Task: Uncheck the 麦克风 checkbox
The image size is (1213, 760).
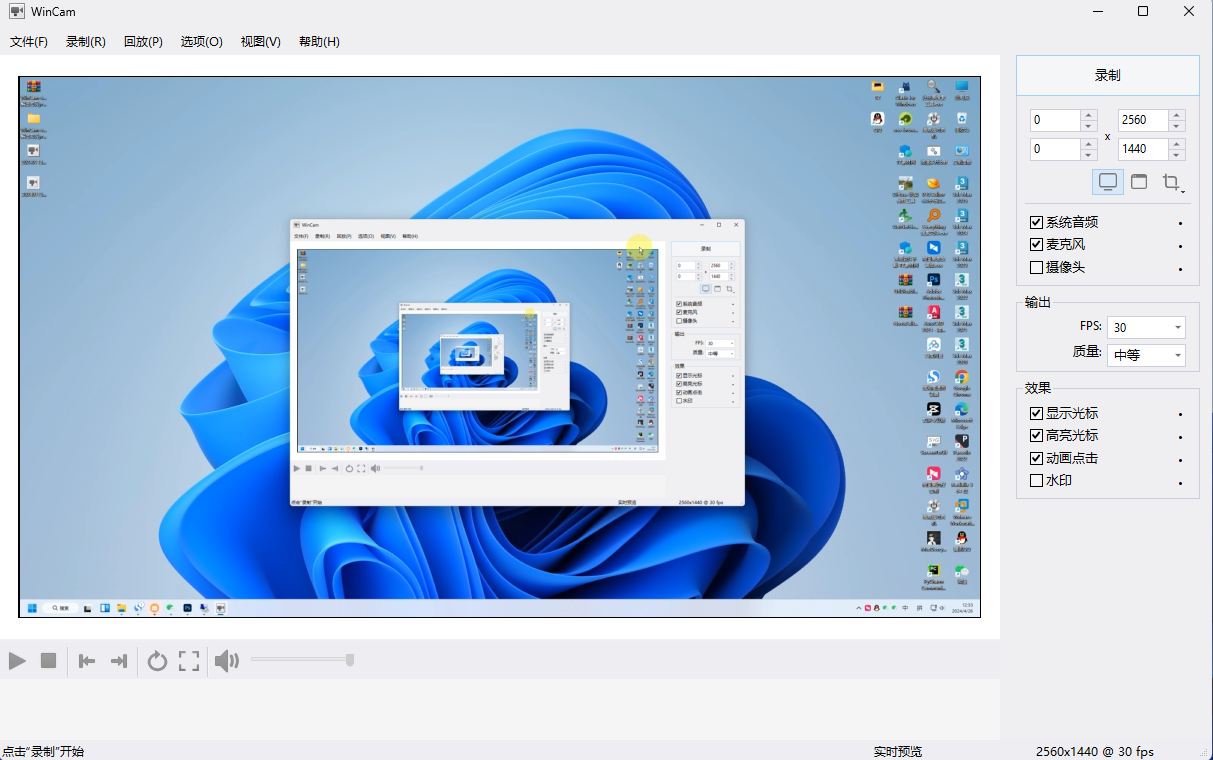Action: tap(1036, 245)
